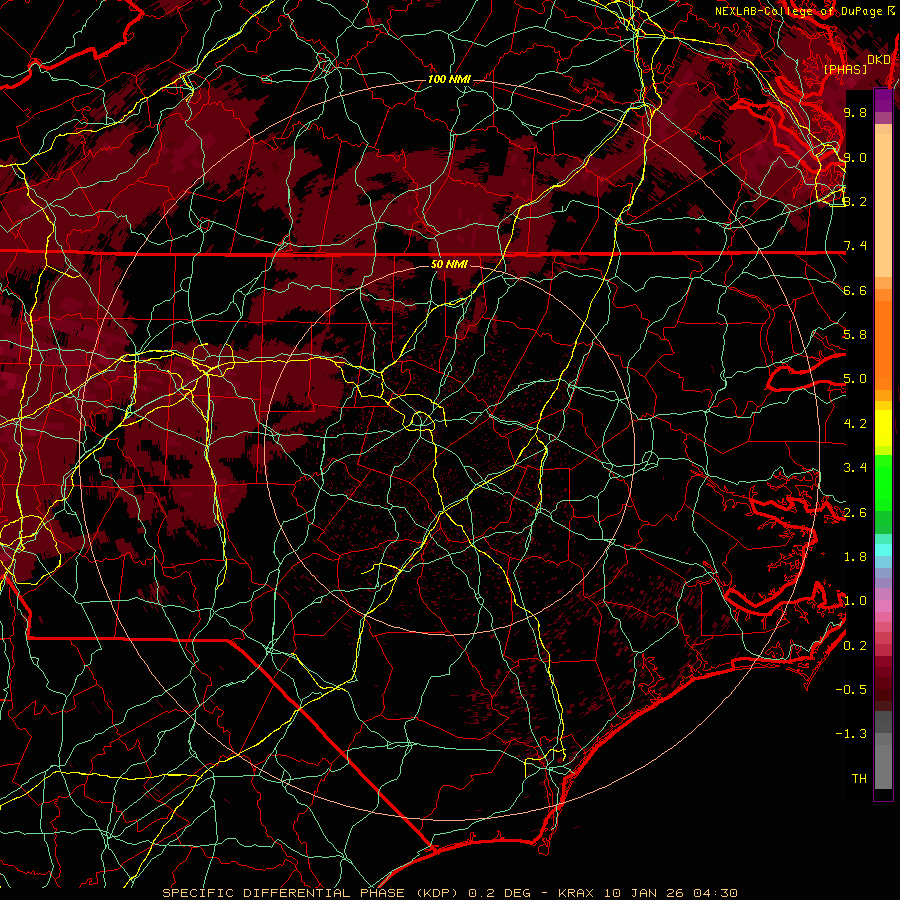The width and height of the screenshot is (900, 900).
Task: Click the 100 NMI range ring label
Action: [449, 79]
